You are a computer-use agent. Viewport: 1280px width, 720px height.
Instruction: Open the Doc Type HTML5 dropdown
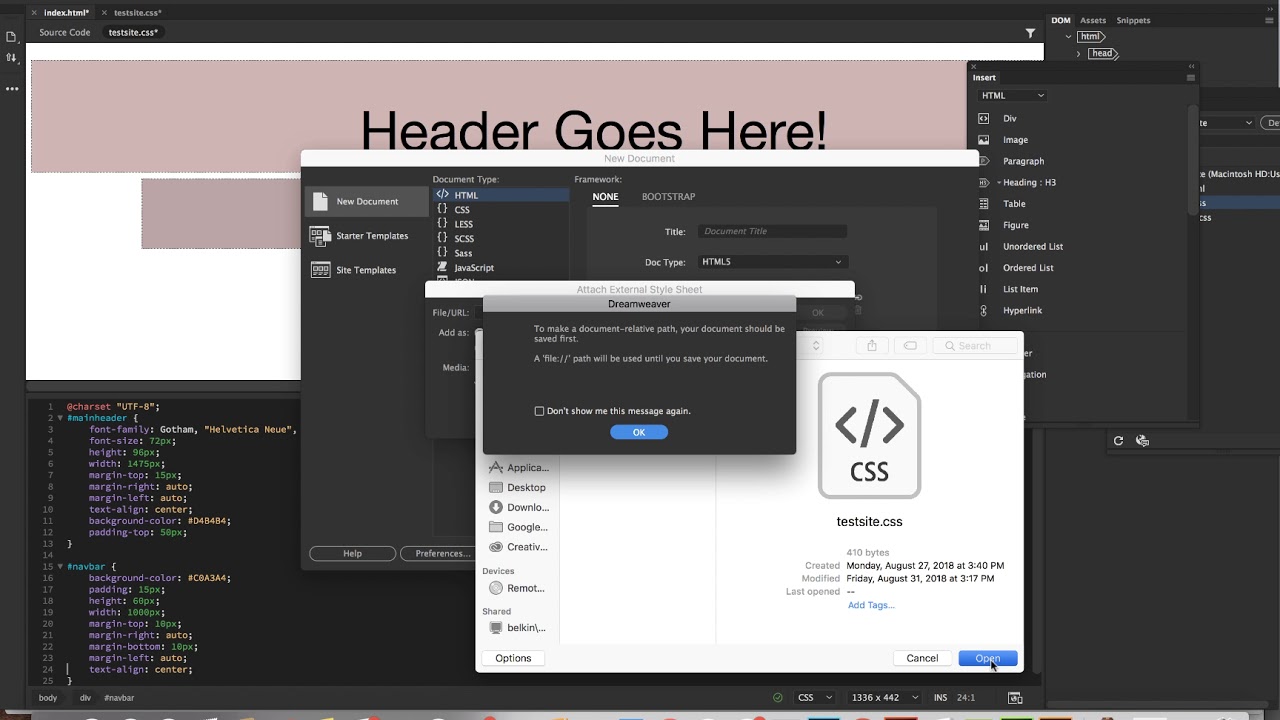(x=771, y=262)
